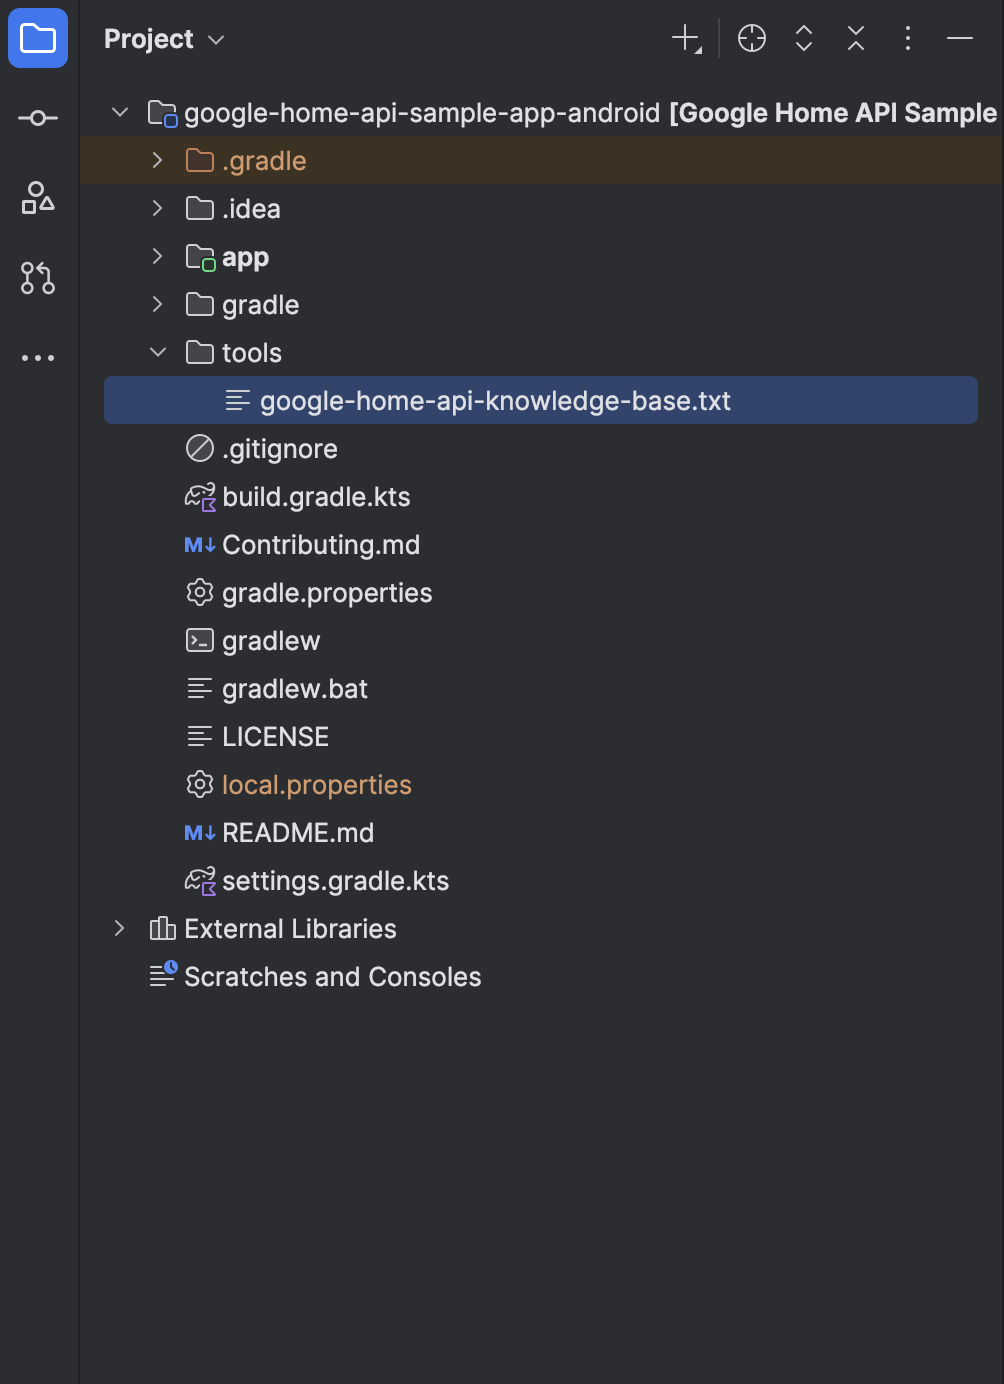Select google-home-api-knowledge-base.txt

coord(495,400)
